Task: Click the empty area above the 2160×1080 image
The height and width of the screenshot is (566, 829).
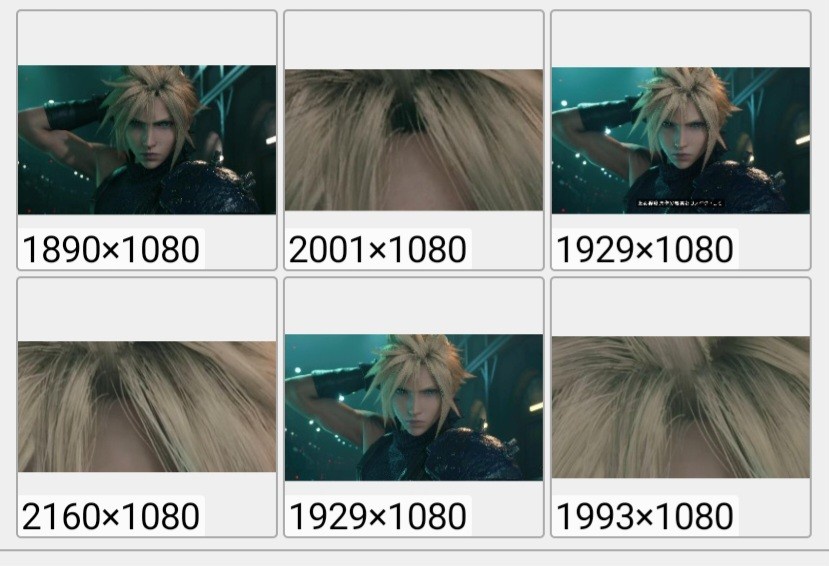Action: [147, 310]
